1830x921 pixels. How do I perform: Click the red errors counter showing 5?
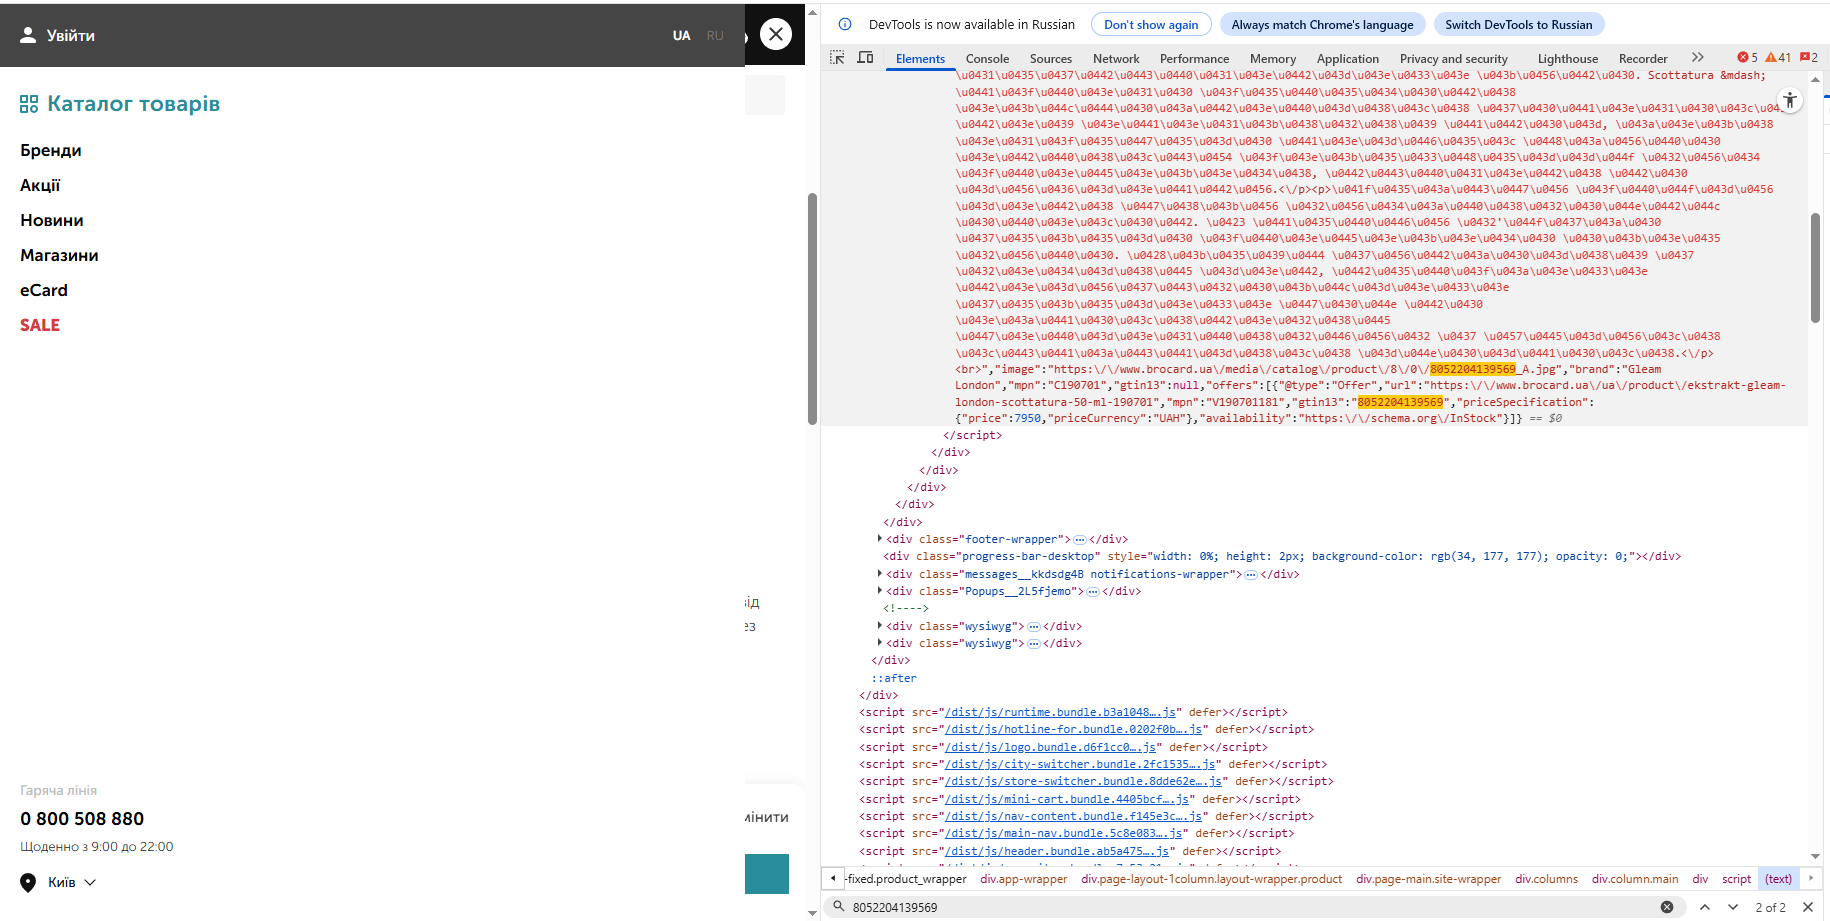(x=1748, y=58)
